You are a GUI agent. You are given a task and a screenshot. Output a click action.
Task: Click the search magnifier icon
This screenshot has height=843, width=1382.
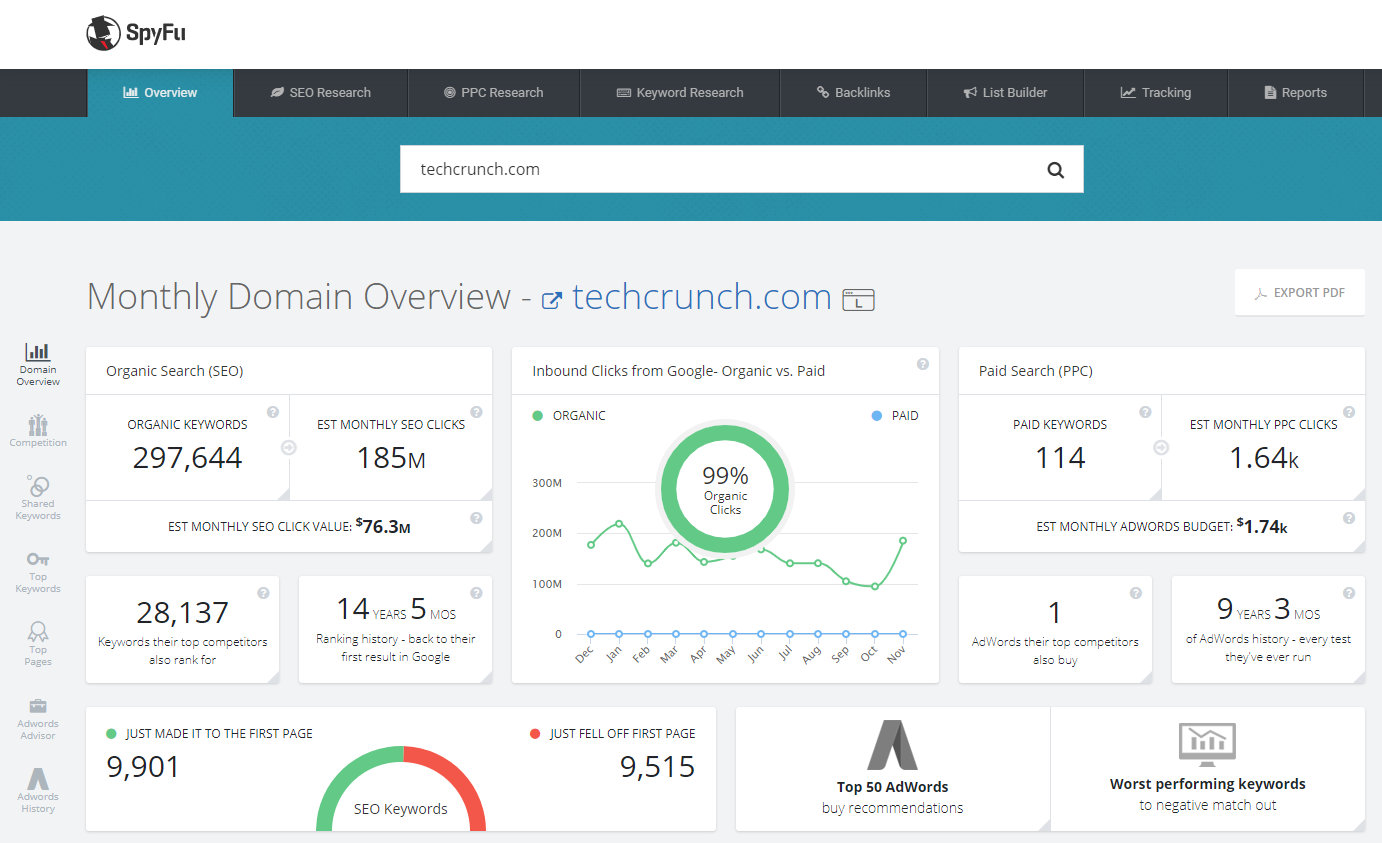1056,170
